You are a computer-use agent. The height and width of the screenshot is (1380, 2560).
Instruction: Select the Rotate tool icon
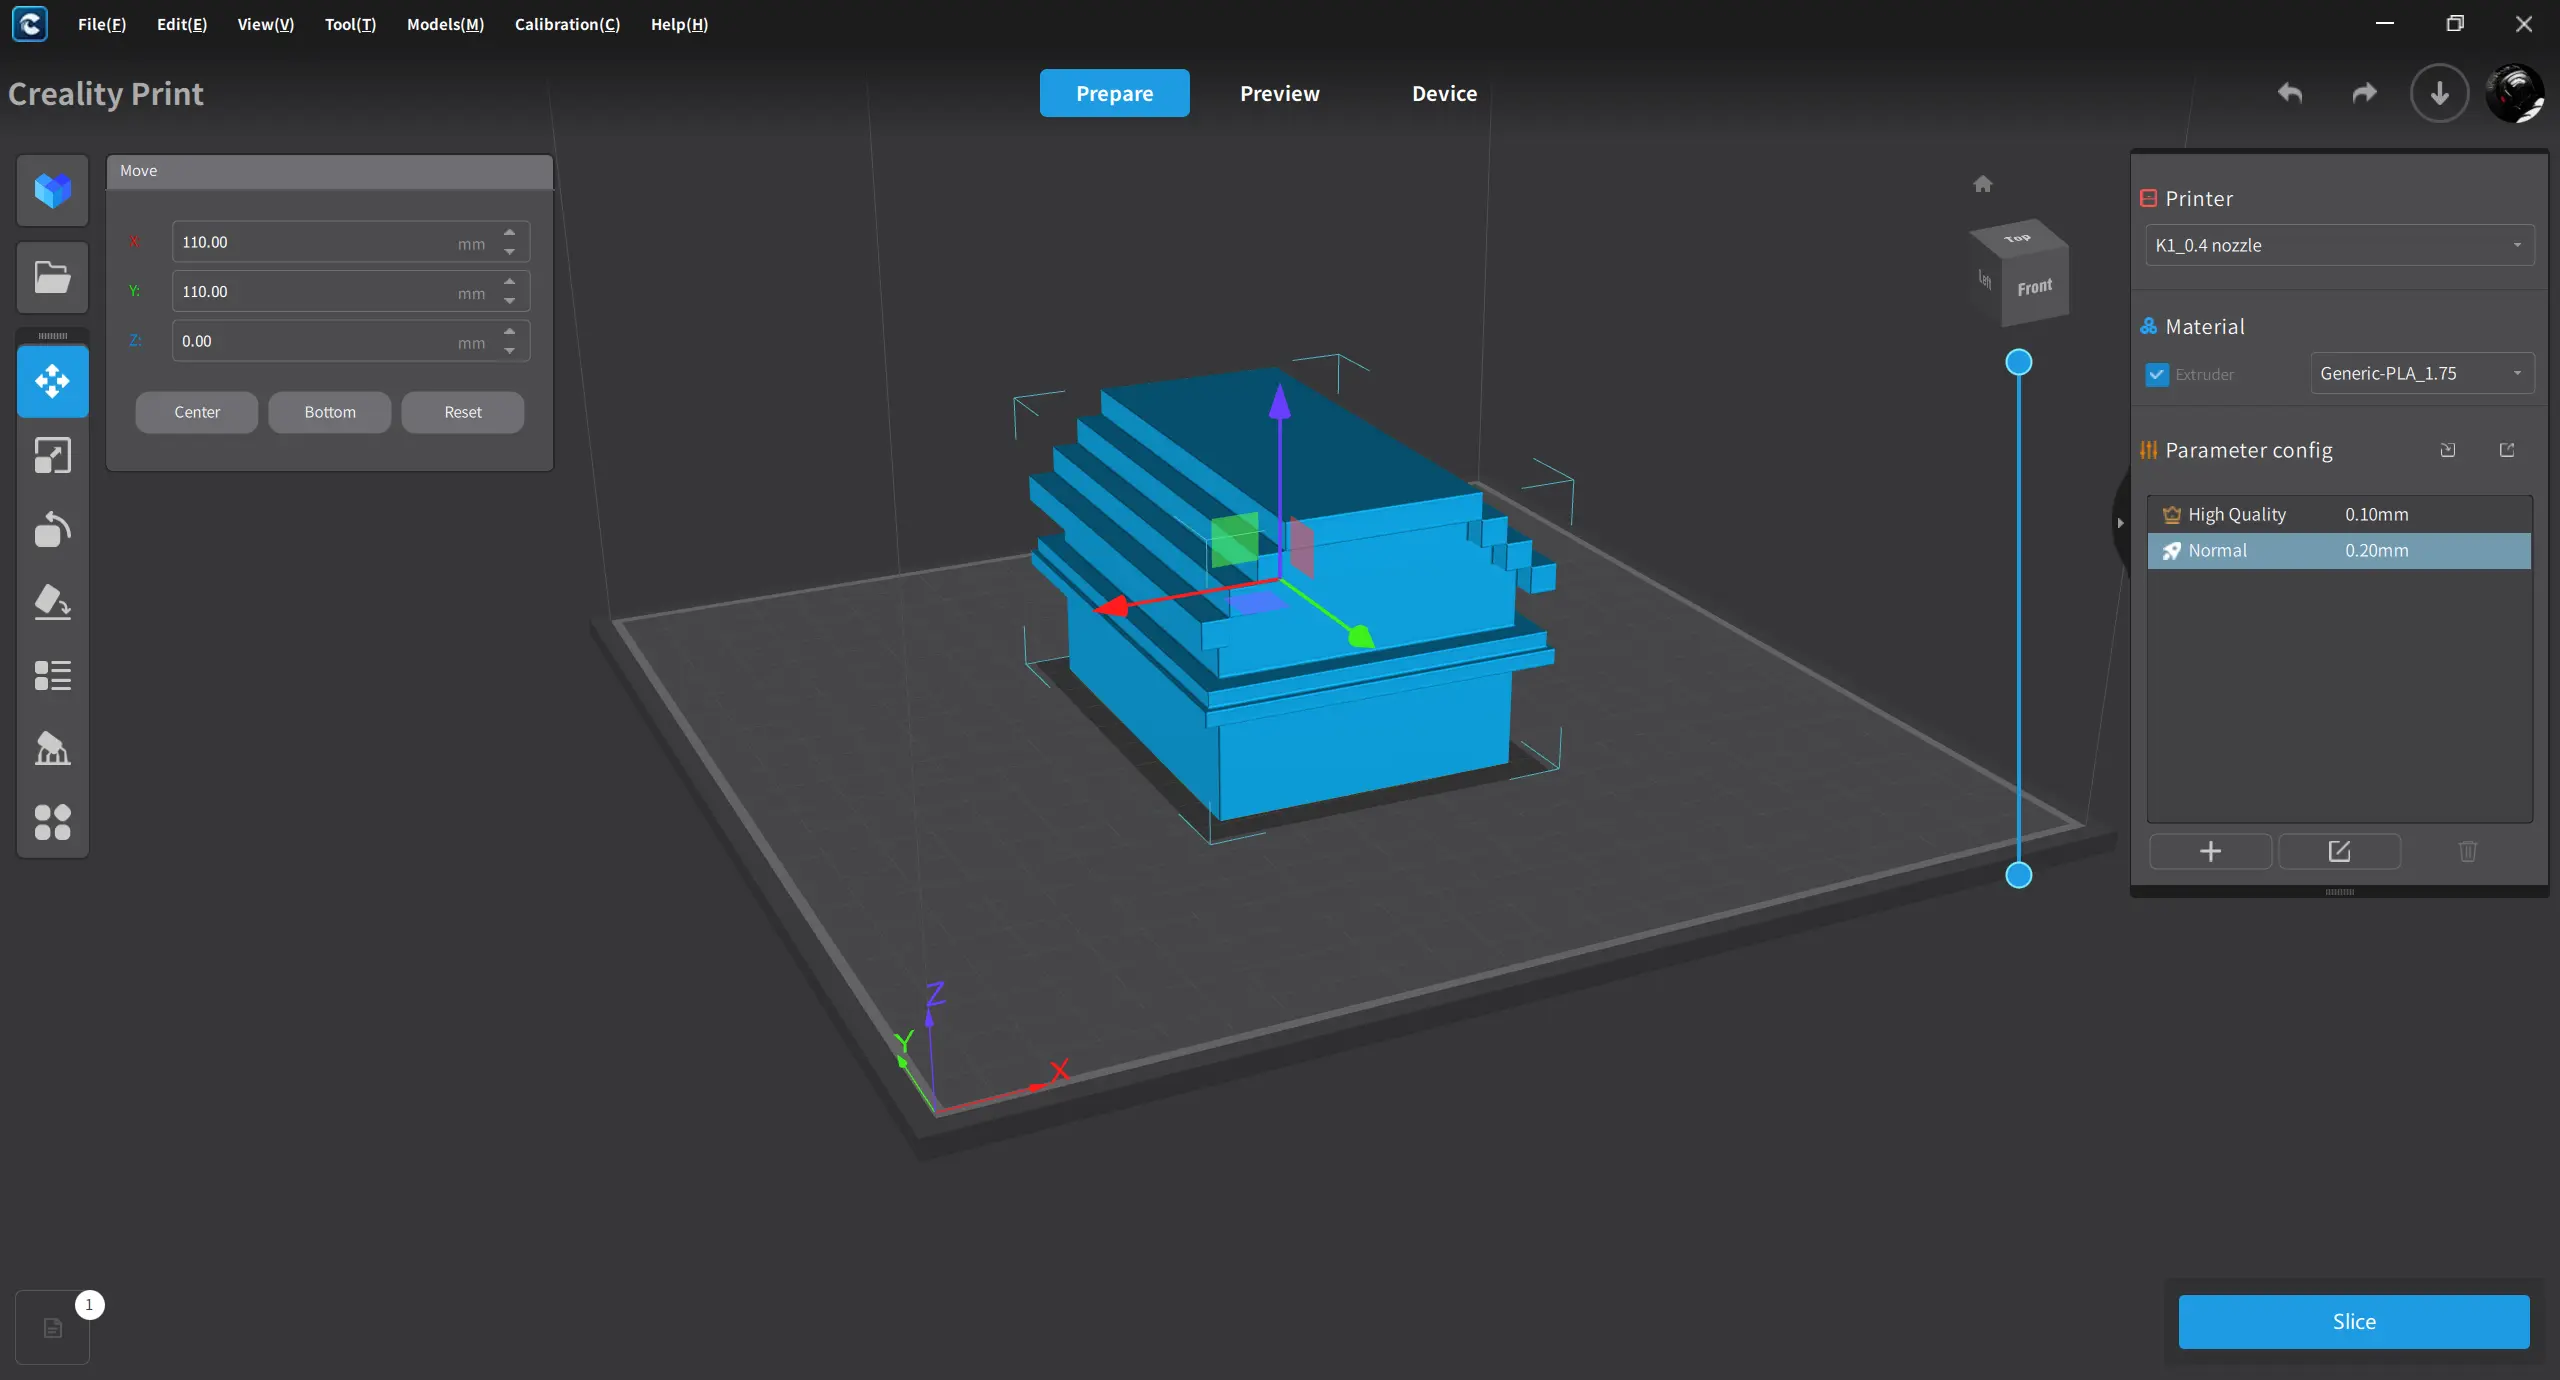[x=53, y=529]
